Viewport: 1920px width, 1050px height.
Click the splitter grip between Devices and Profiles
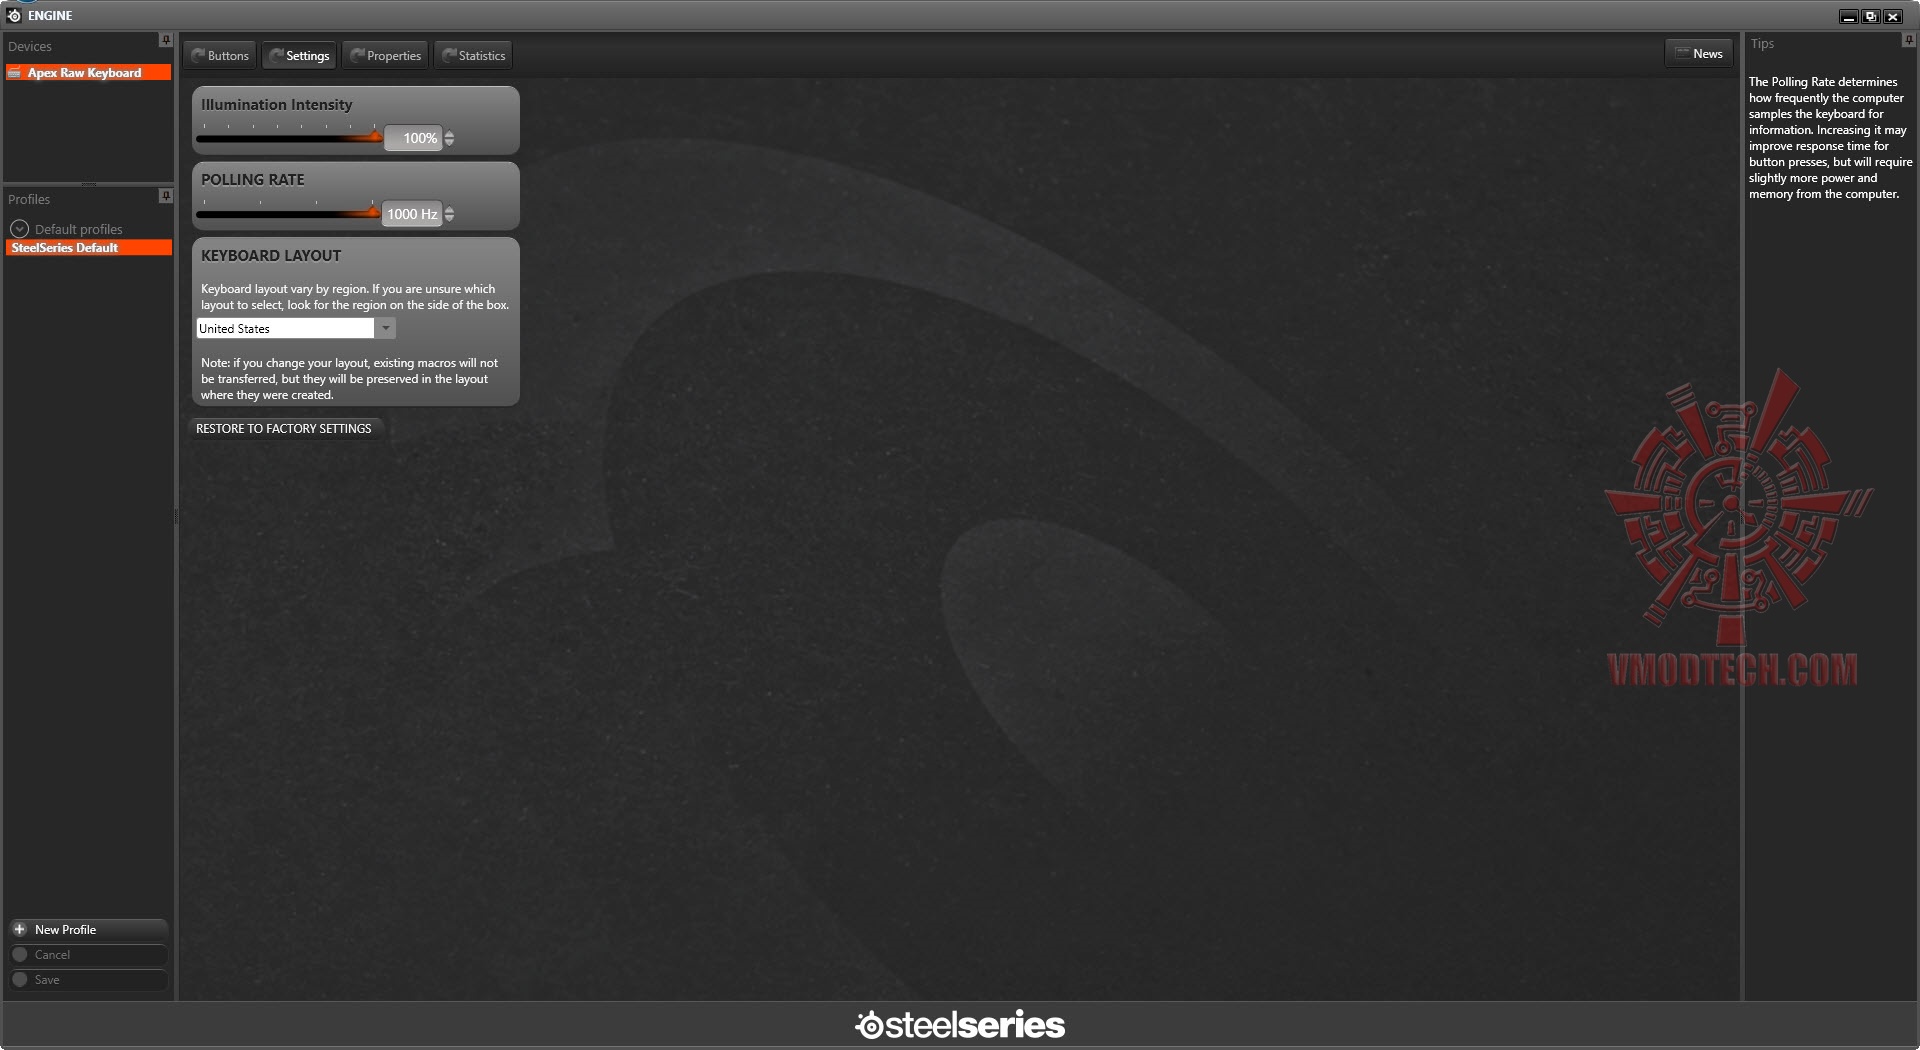(x=89, y=184)
